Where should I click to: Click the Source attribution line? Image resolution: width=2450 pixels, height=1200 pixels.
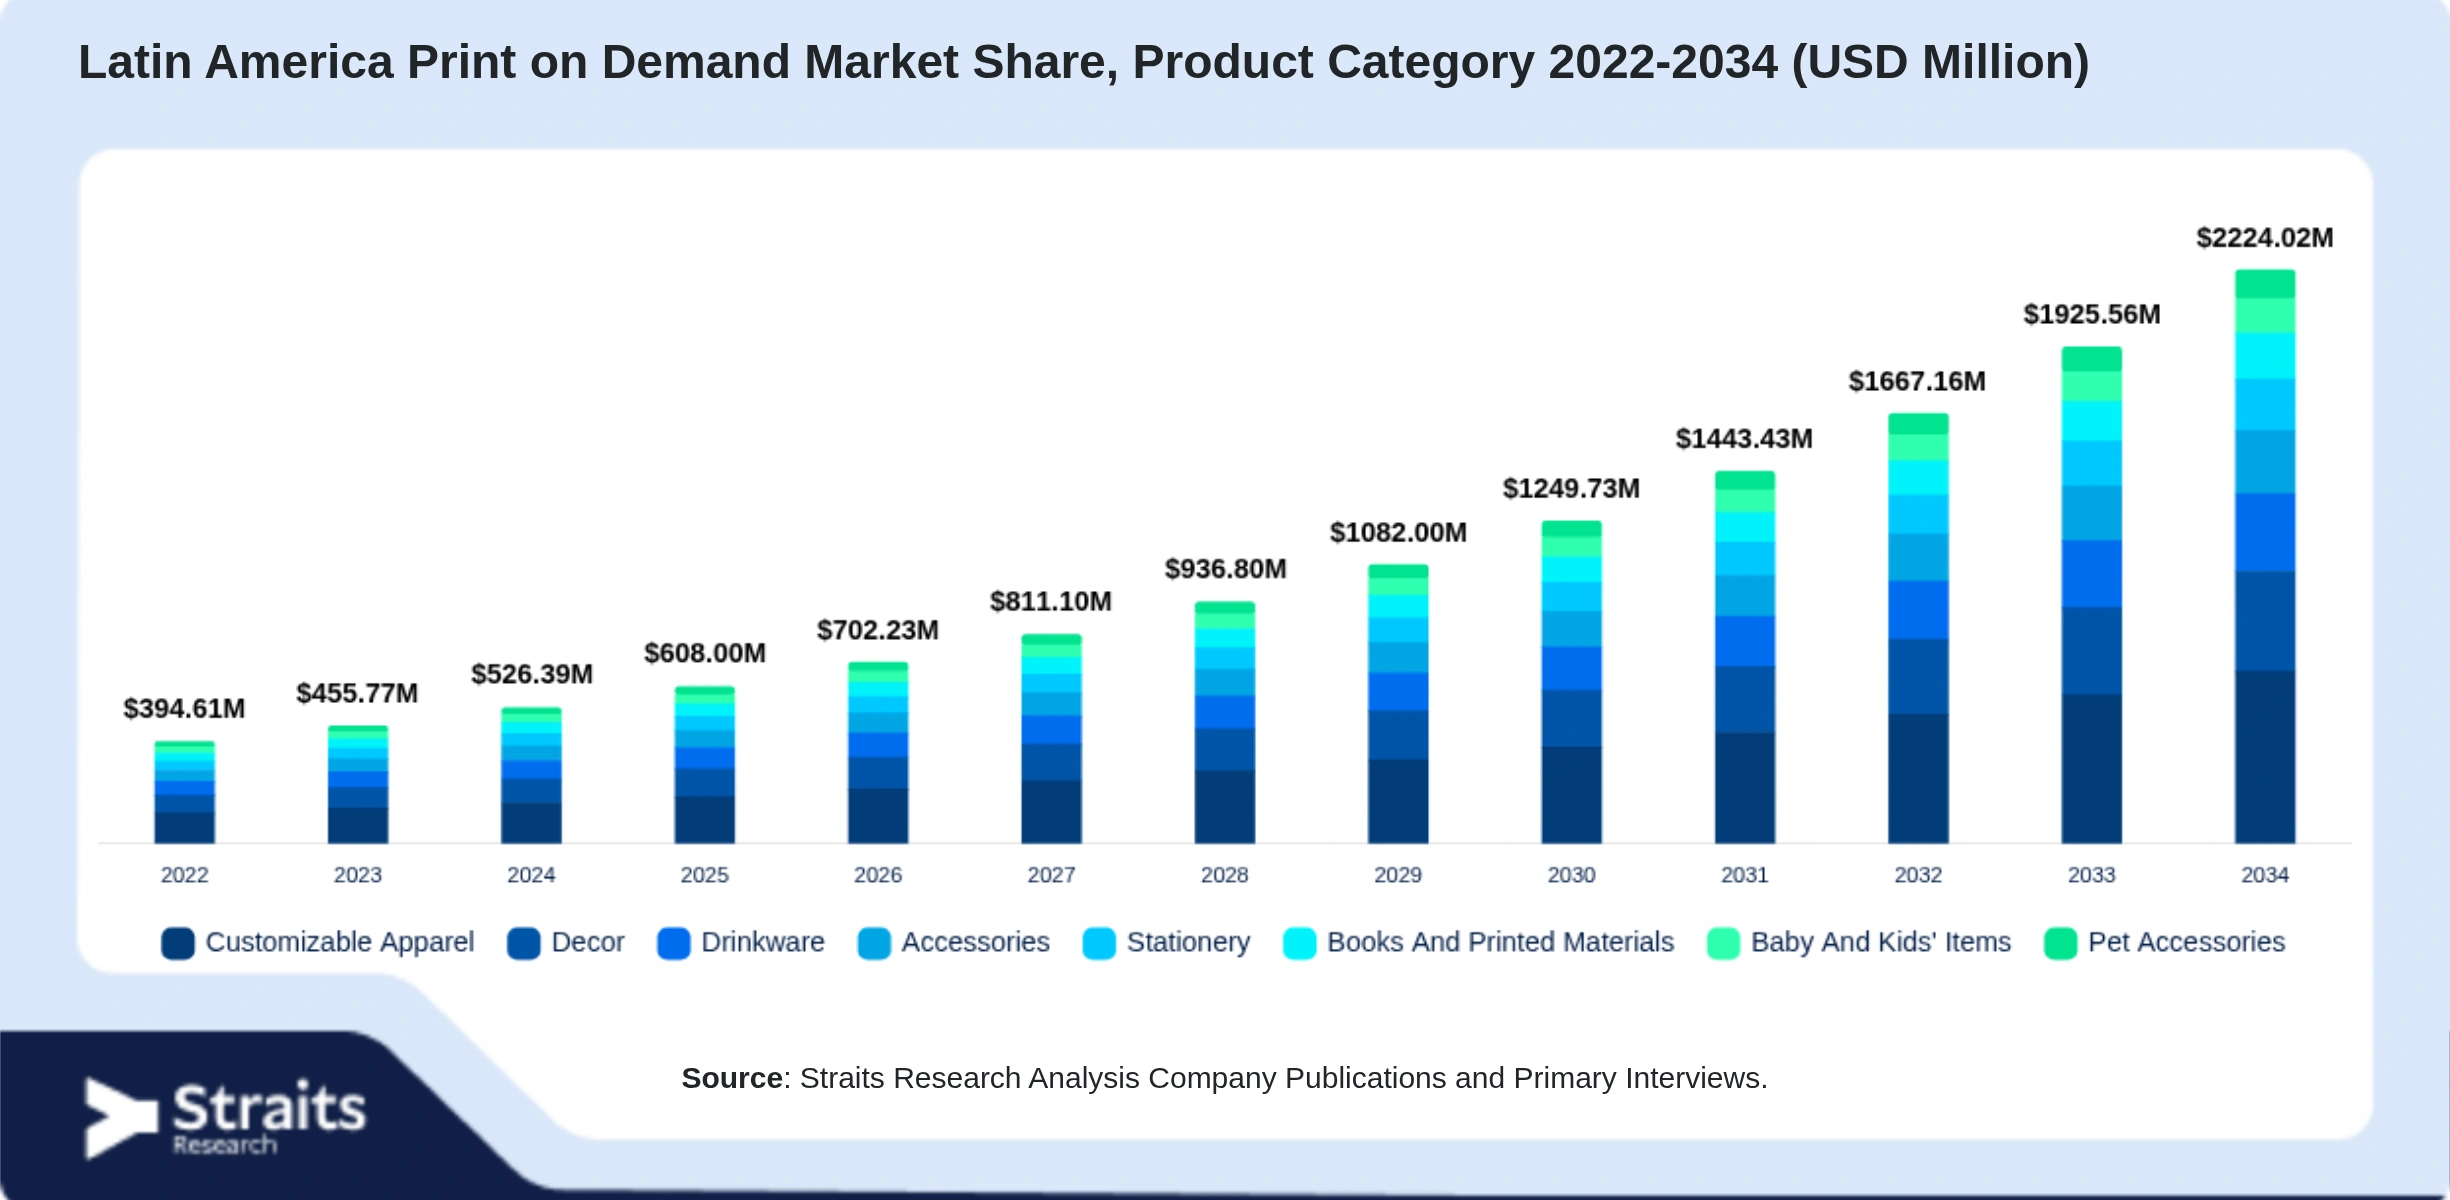click(x=1225, y=1078)
